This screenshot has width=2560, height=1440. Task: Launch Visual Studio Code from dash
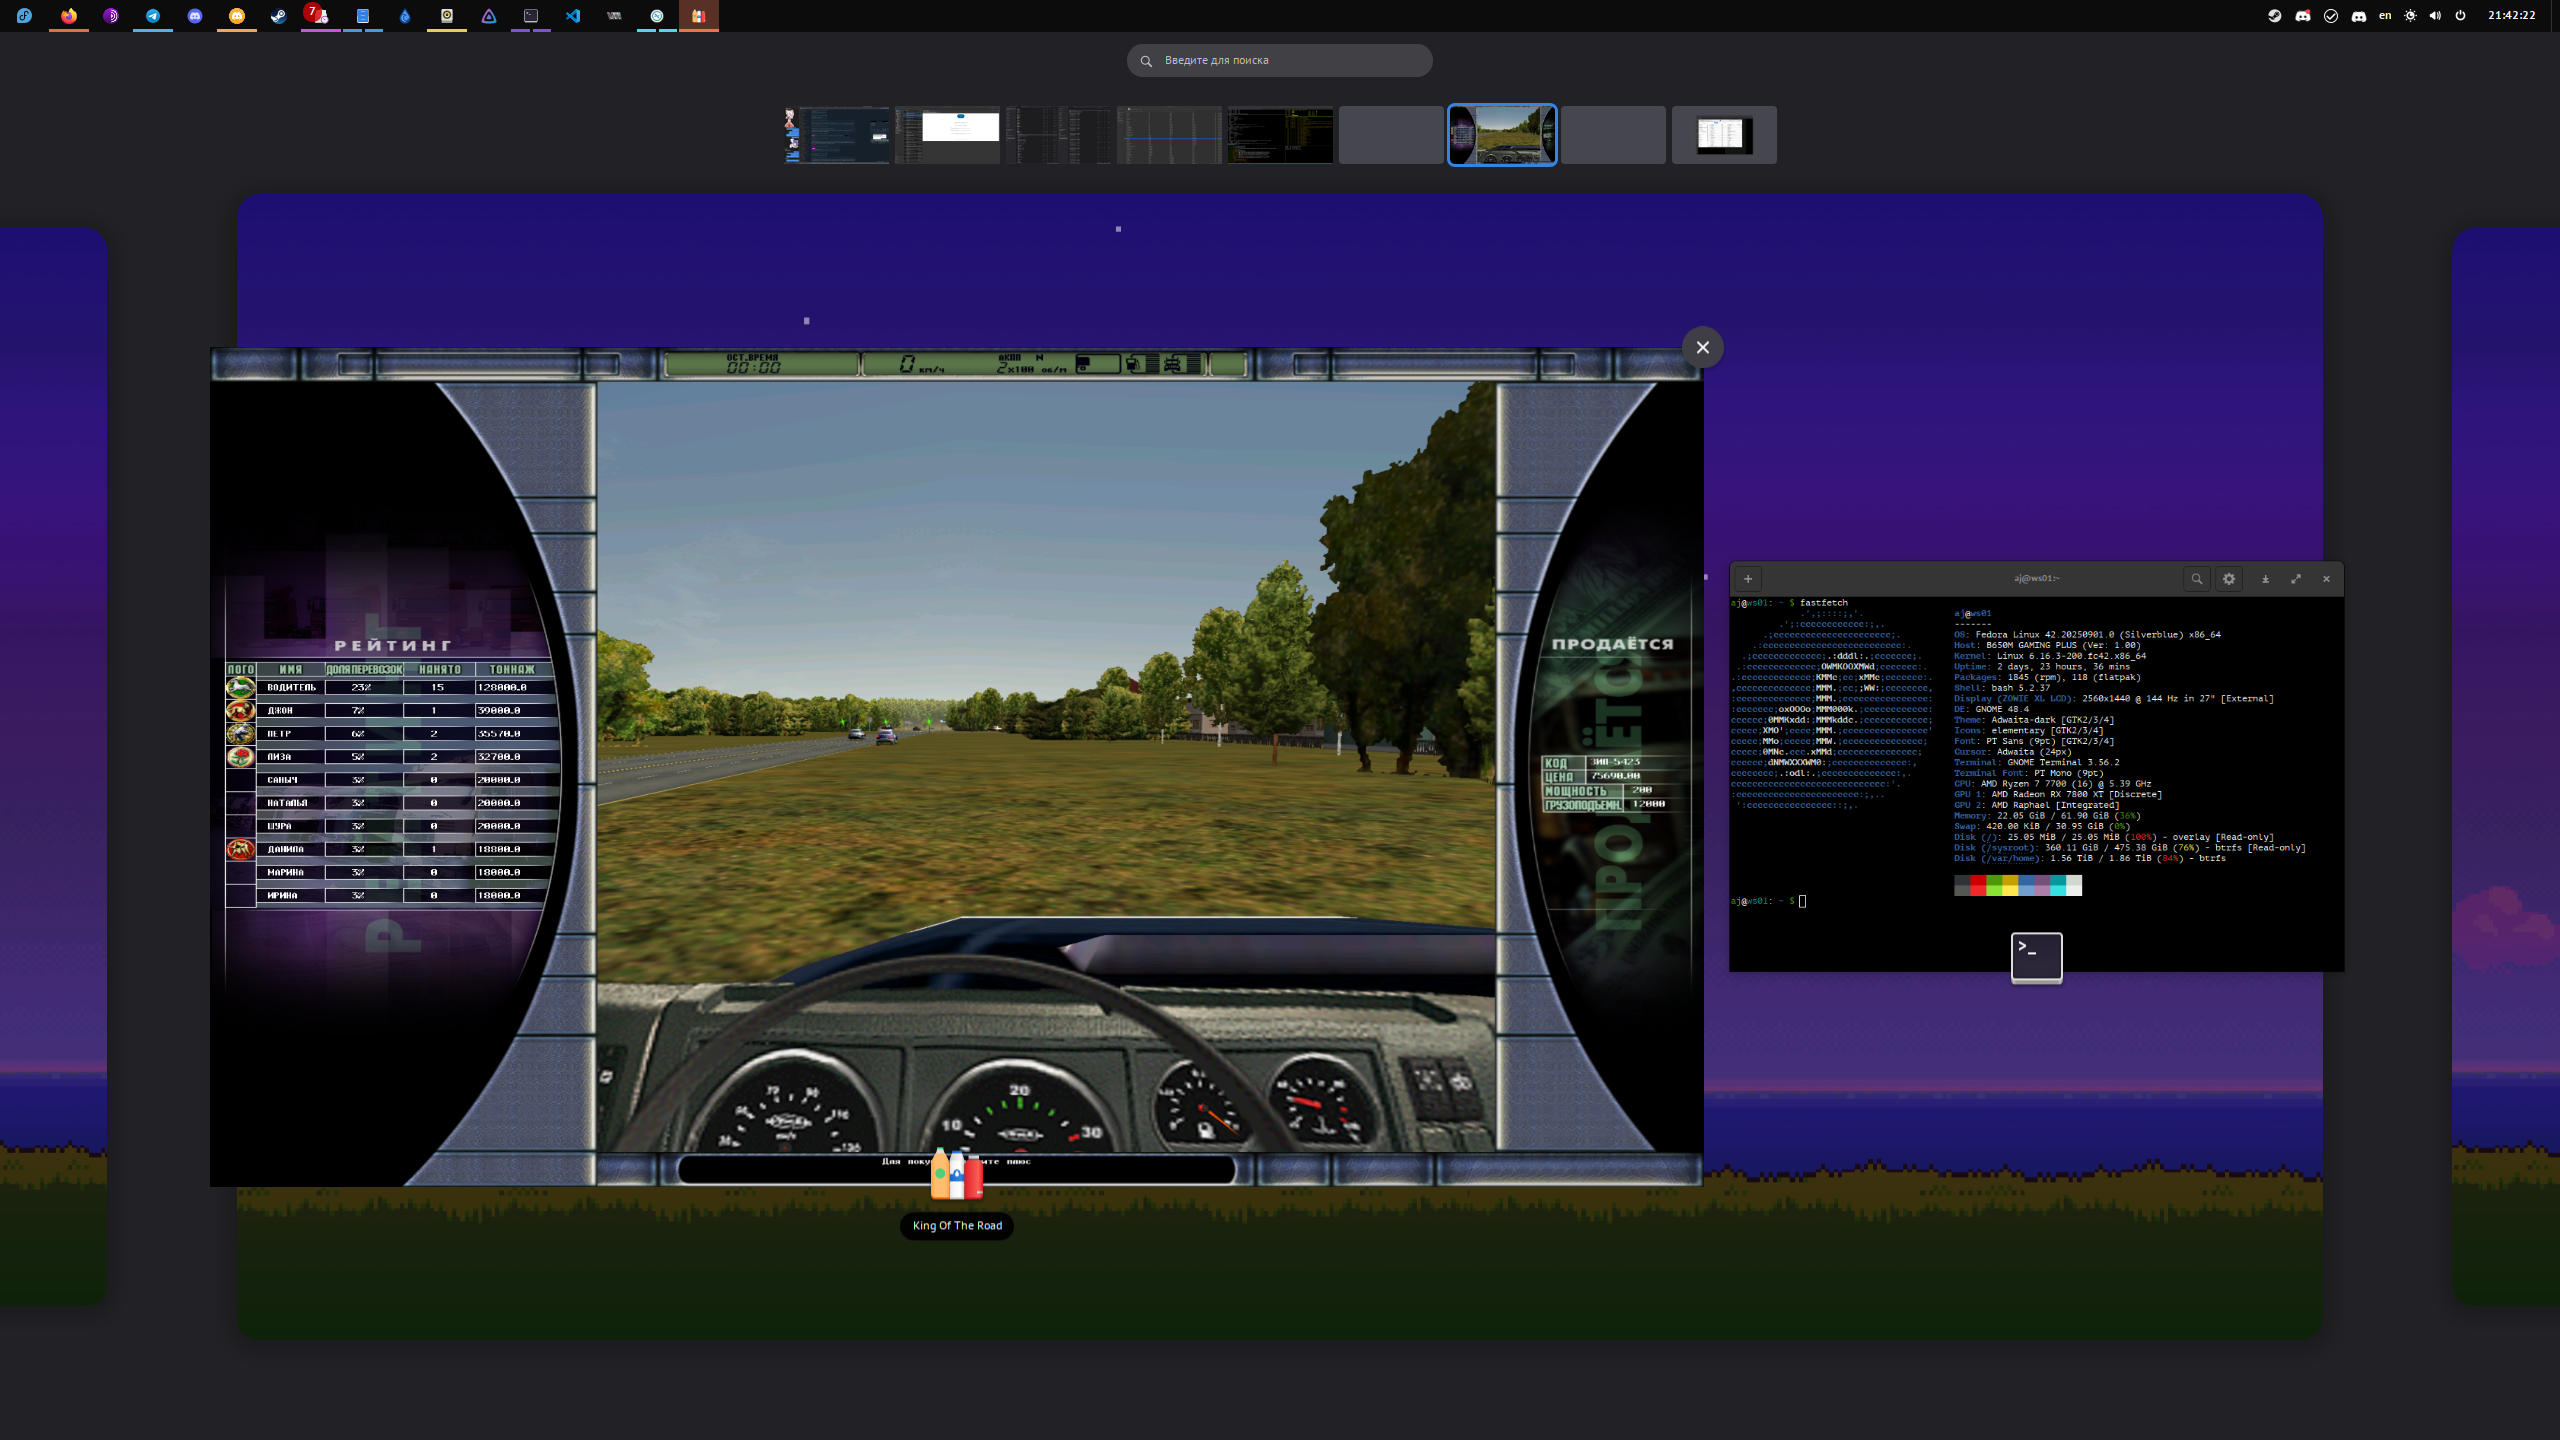click(572, 15)
